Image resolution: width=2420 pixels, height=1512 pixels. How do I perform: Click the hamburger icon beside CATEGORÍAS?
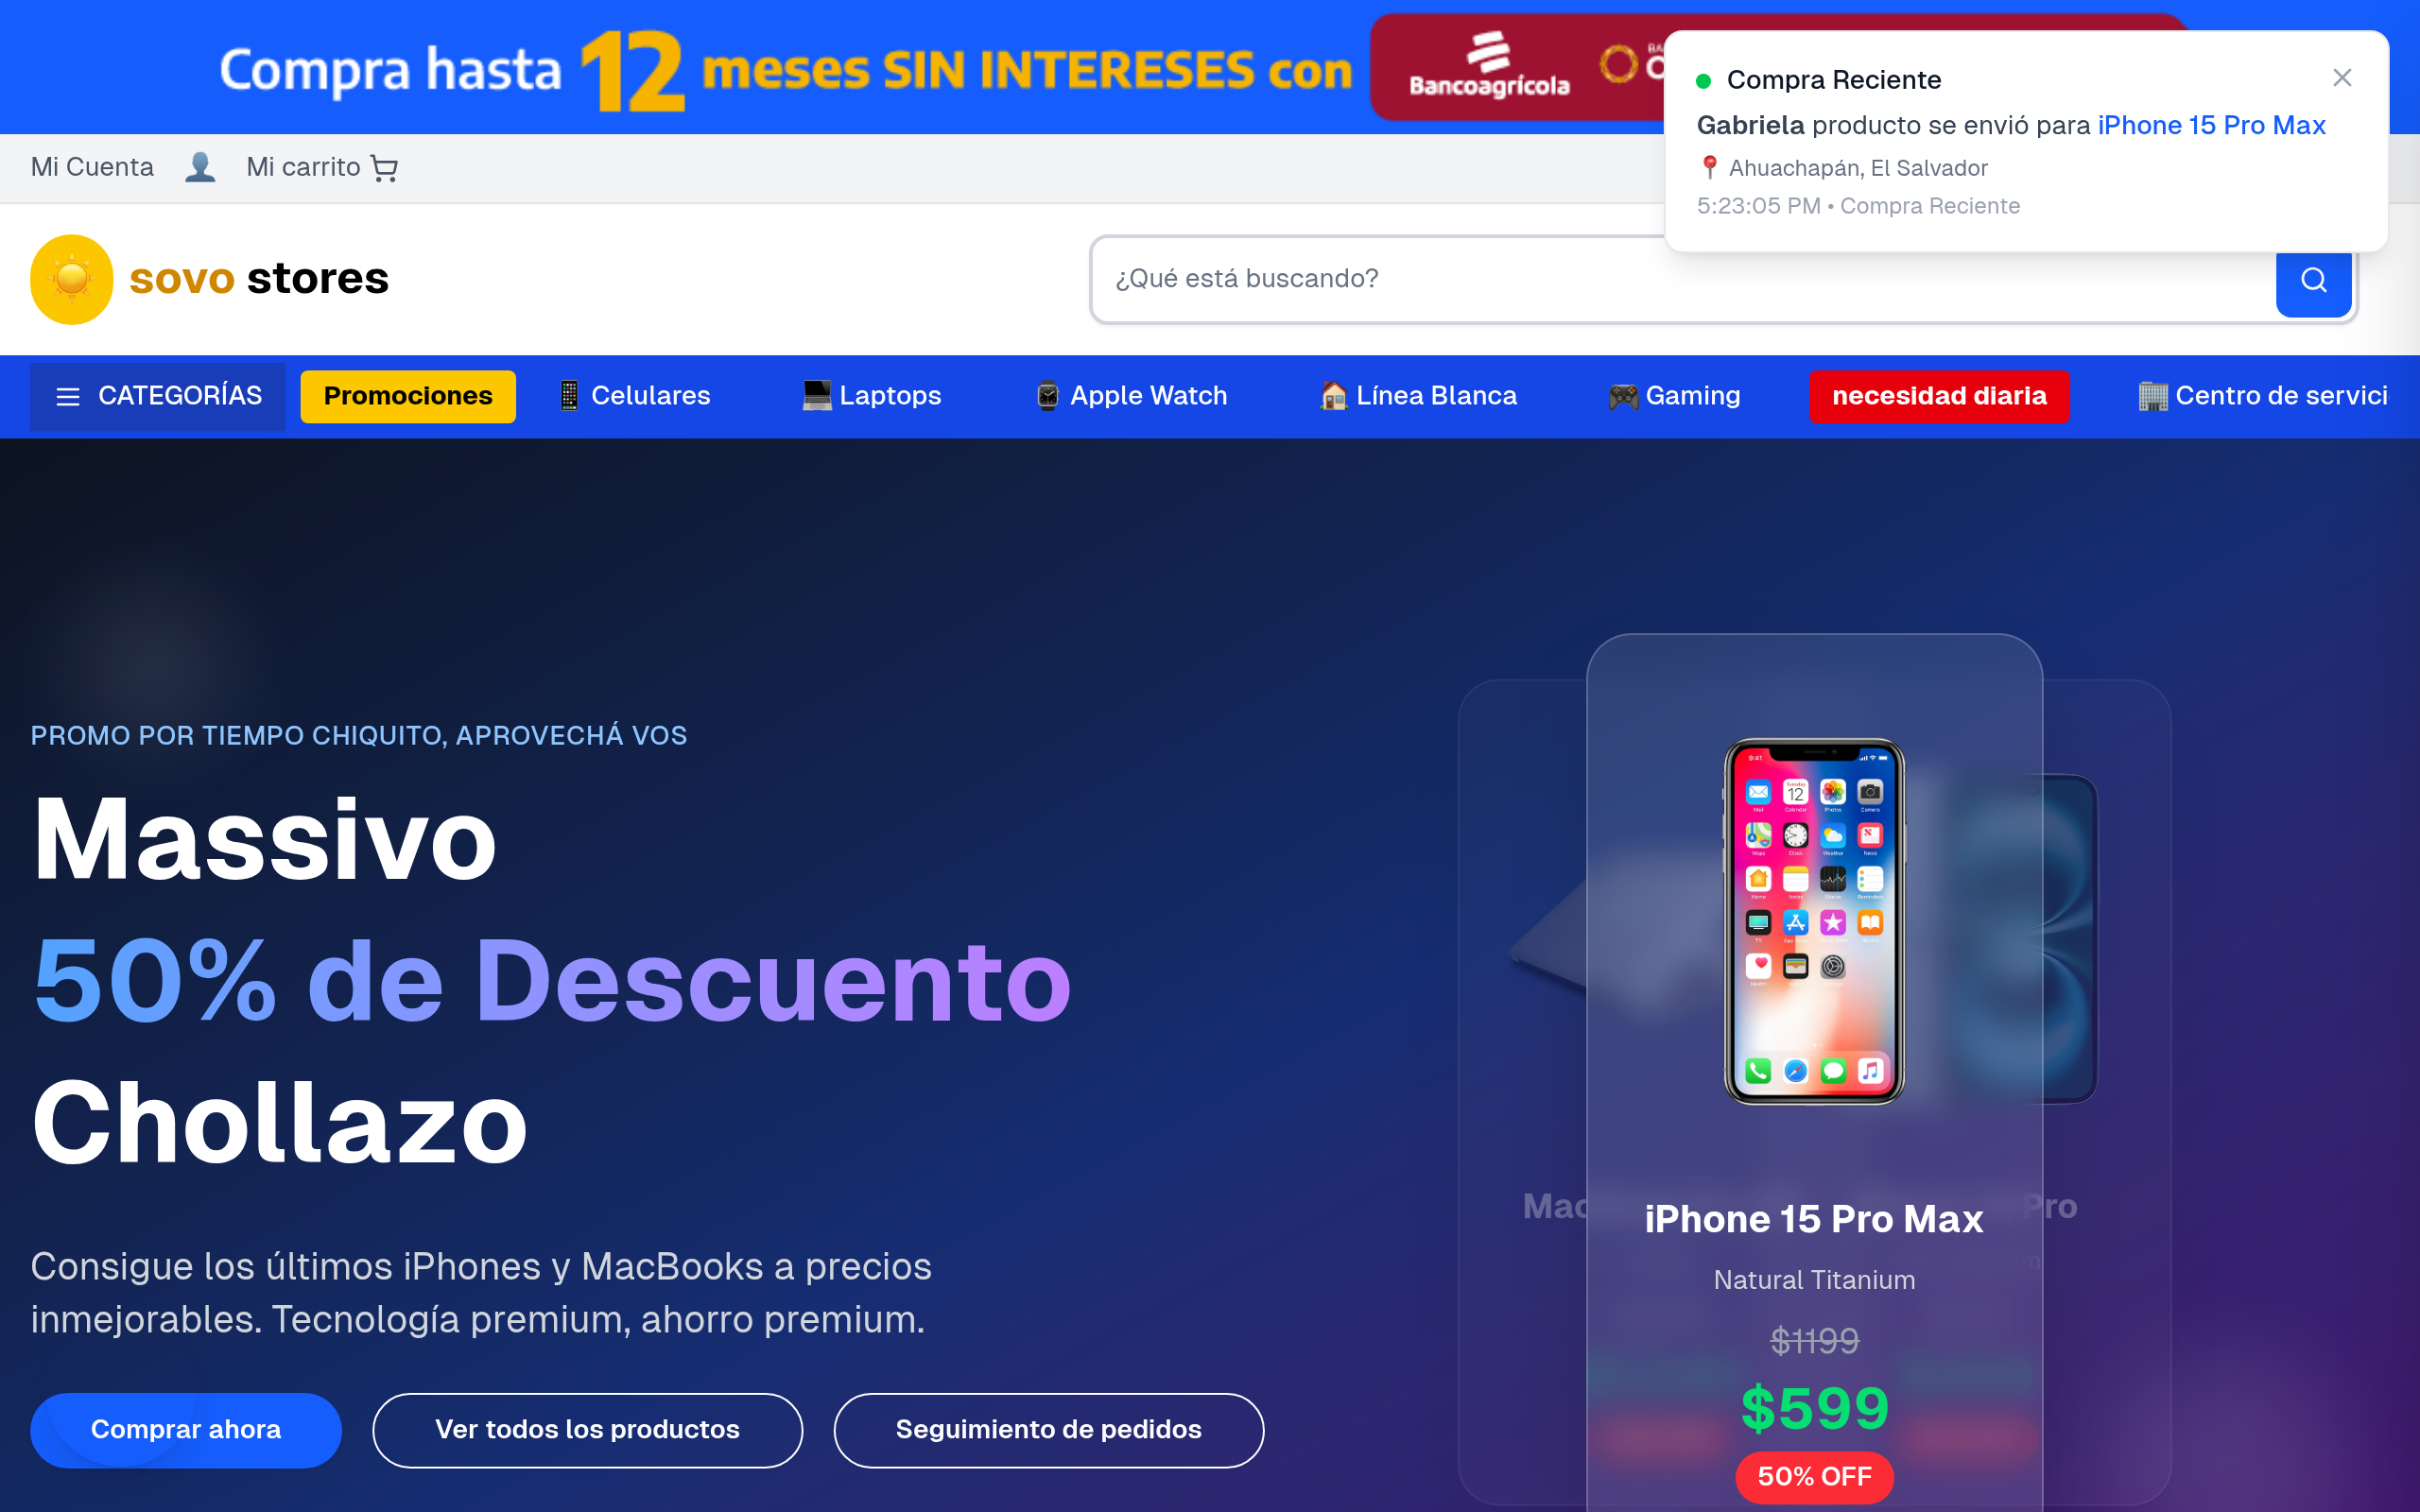[68, 397]
